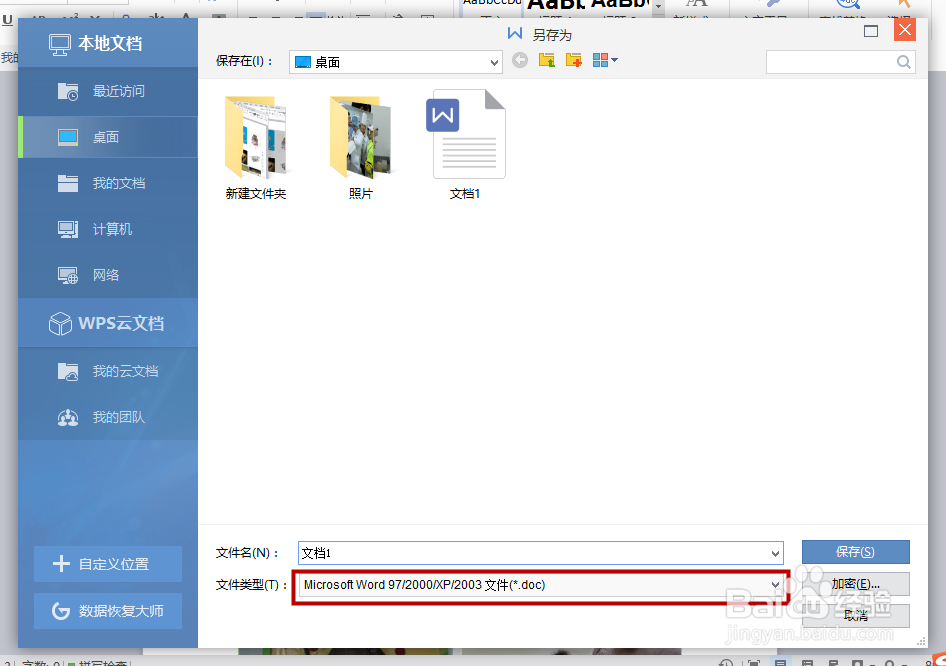
Task: Launch 数据恢复大师 data recovery button
Action: pos(108,611)
